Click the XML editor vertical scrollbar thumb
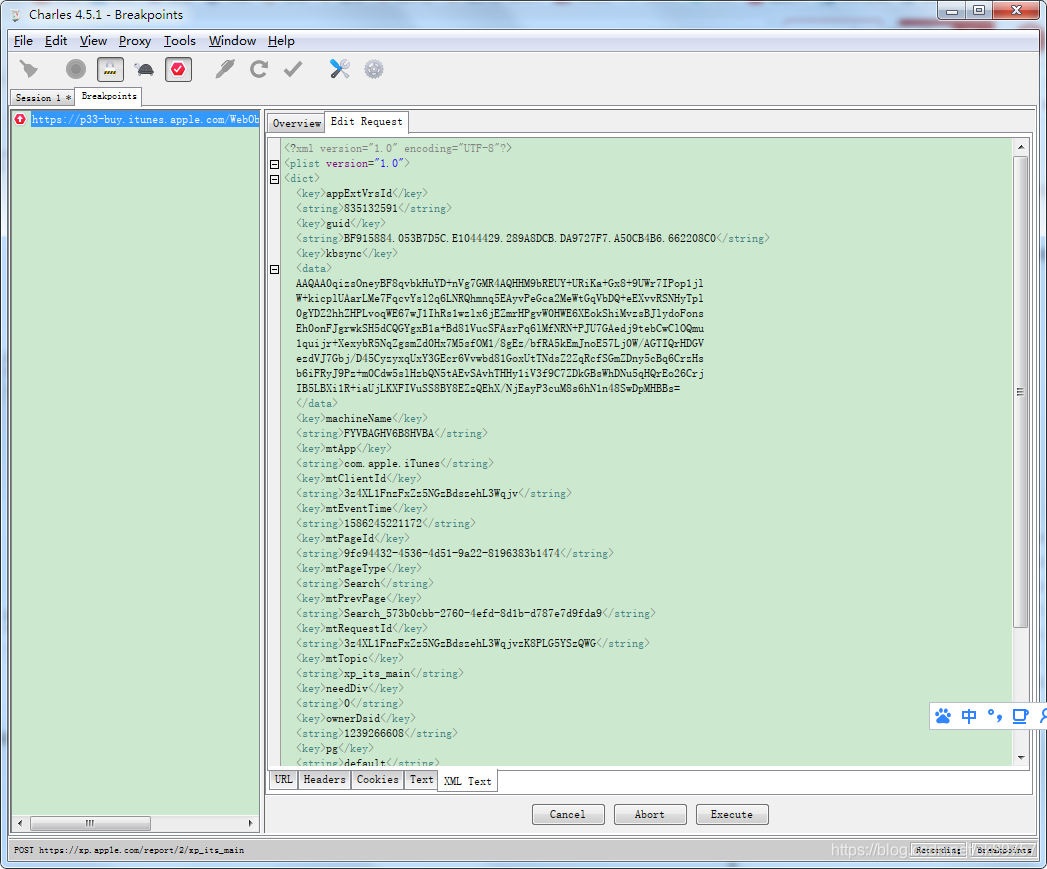Screen dimensions: 1047x869 1020,391
